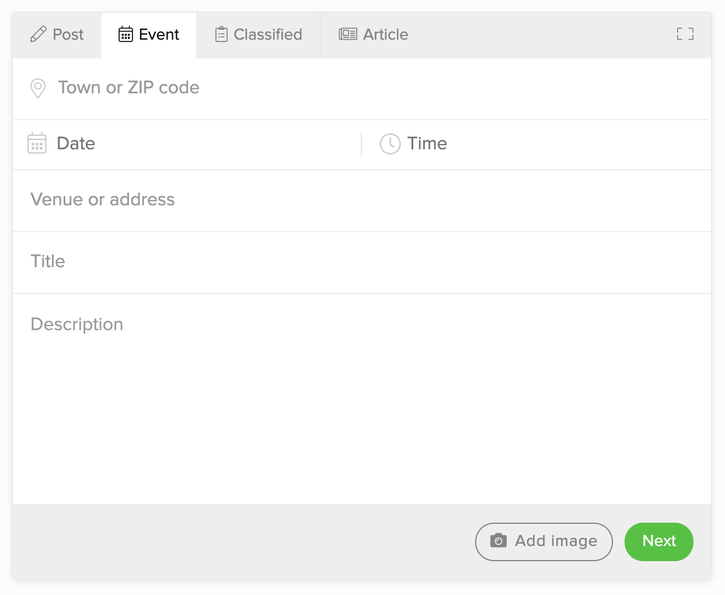Select the Event tab label
Screen dimensions: 725x595
click(x=159, y=35)
